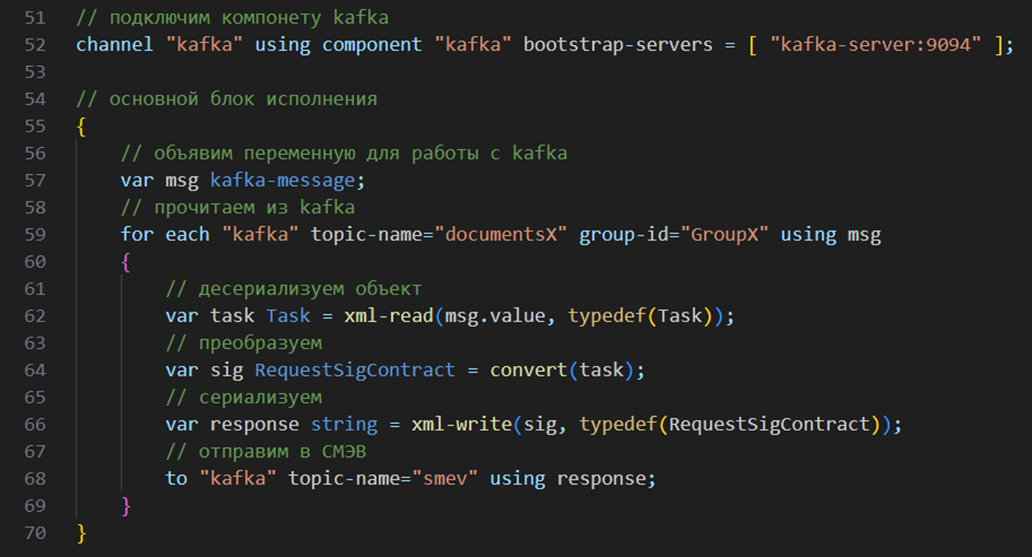This screenshot has width=1032, height=557.
Task: Click the comment on line 54
Action: pyautogui.click(x=227, y=99)
